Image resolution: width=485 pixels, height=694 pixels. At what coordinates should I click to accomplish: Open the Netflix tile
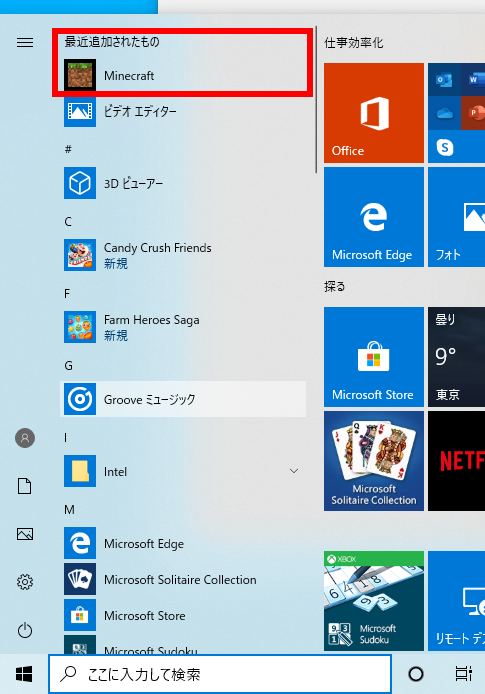[457, 461]
